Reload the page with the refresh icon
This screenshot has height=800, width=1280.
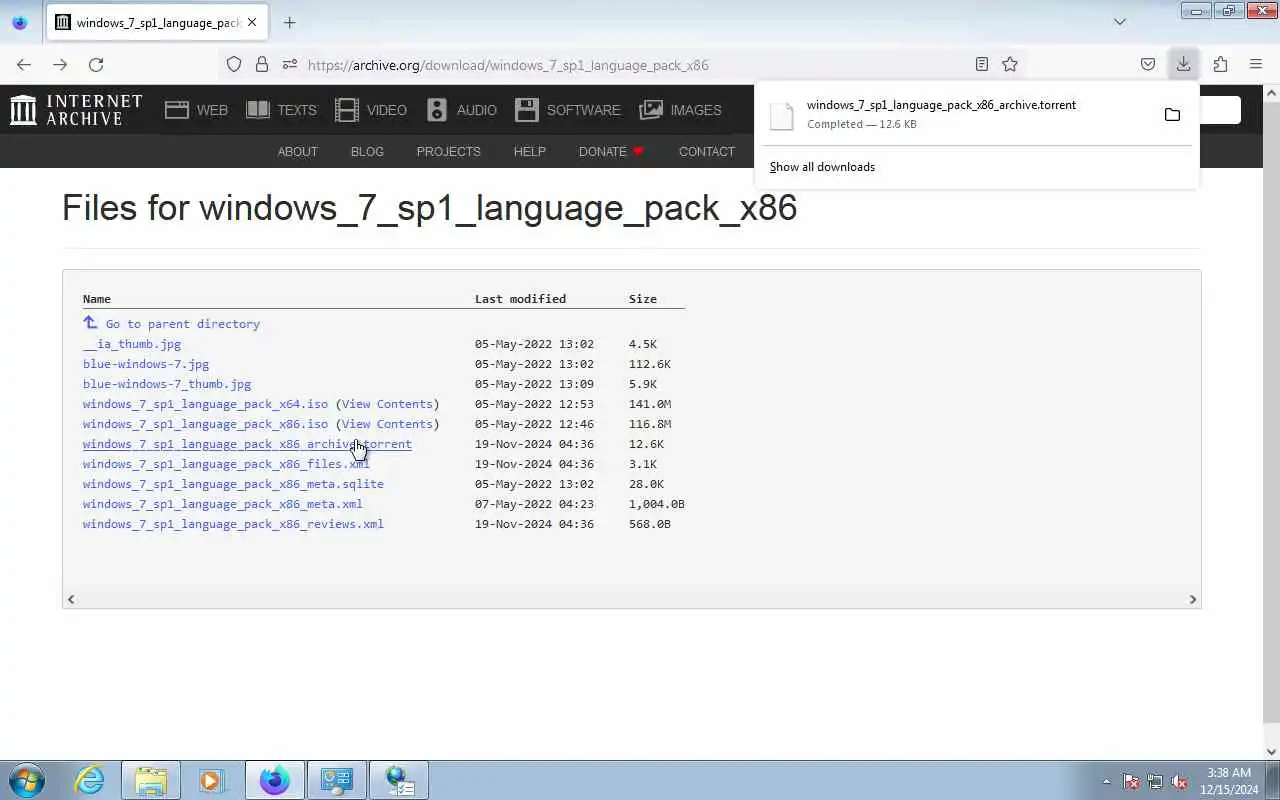pos(96,64)
